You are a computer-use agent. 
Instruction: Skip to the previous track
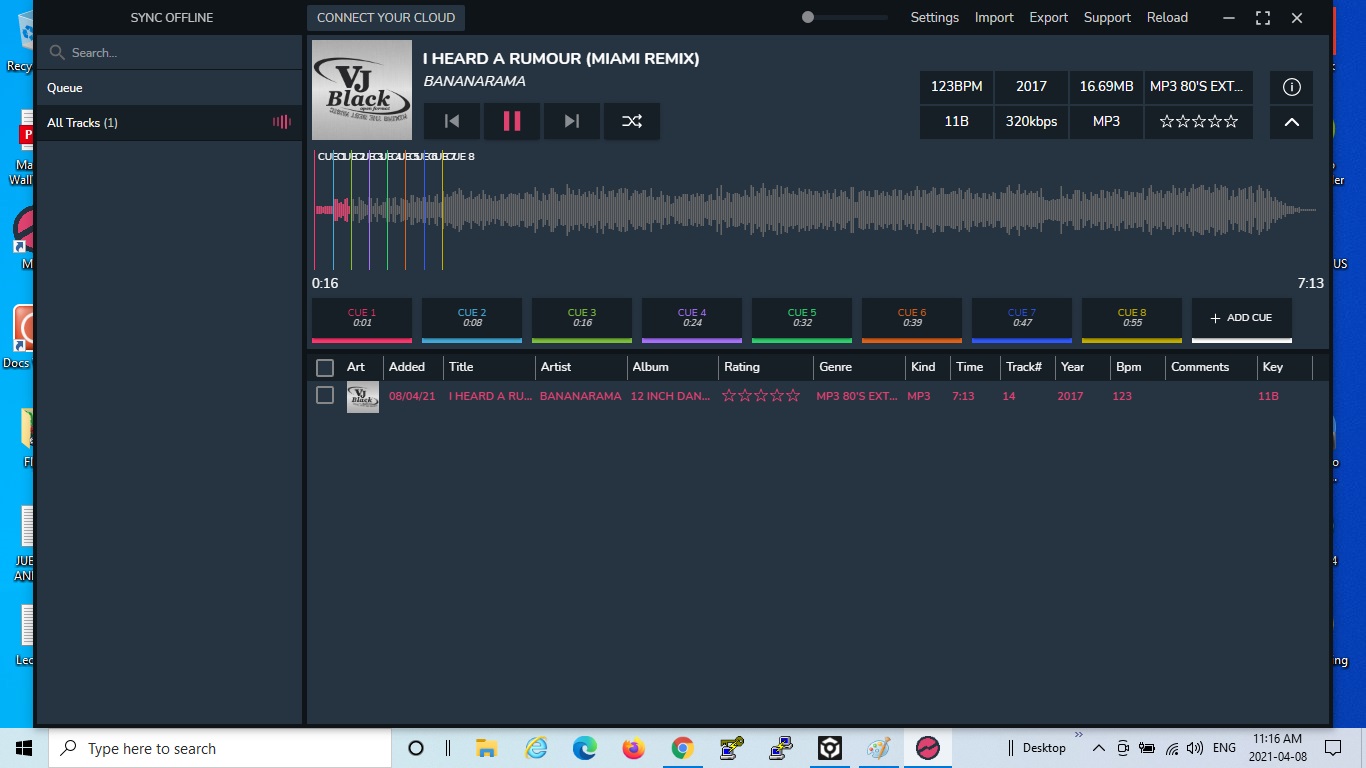click(x=452, y=121)
